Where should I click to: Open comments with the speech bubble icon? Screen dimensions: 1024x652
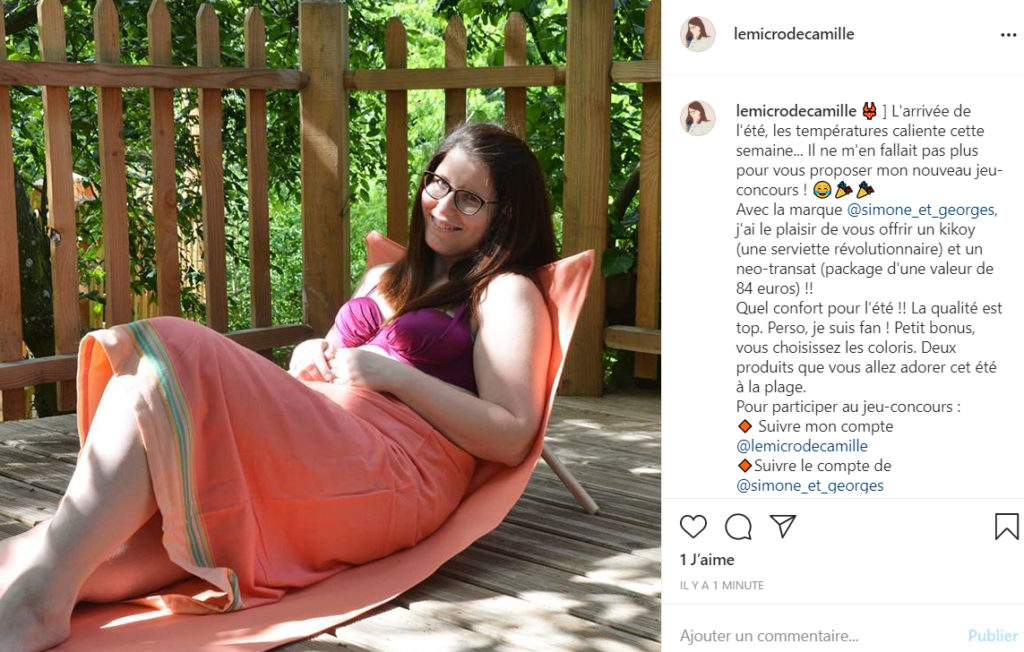point(738,527)
